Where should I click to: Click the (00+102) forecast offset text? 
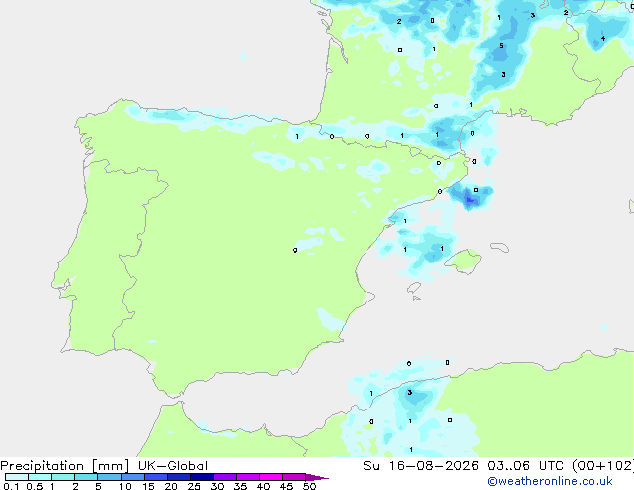[603, 466]
